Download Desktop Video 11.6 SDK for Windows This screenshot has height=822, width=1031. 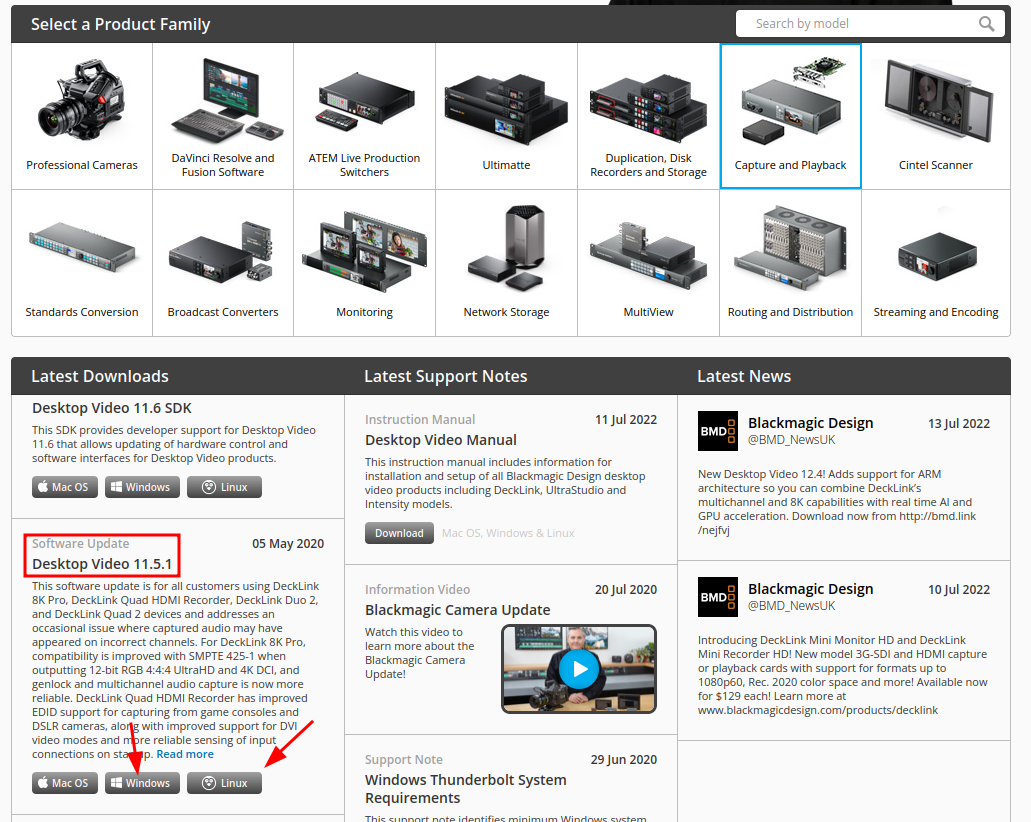pyautogui.click(x=142, y=487)
